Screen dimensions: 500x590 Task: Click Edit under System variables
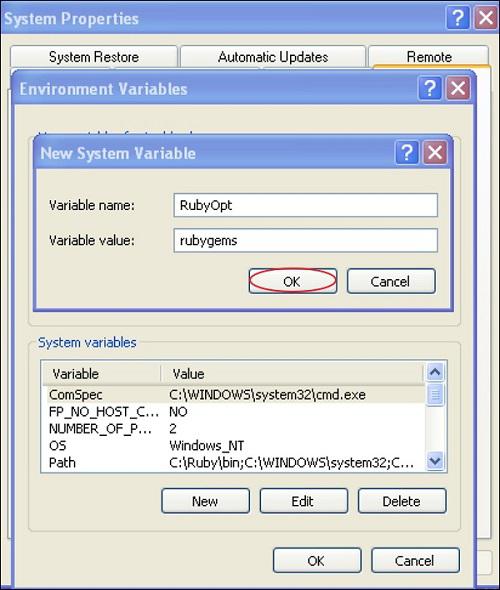304,501
